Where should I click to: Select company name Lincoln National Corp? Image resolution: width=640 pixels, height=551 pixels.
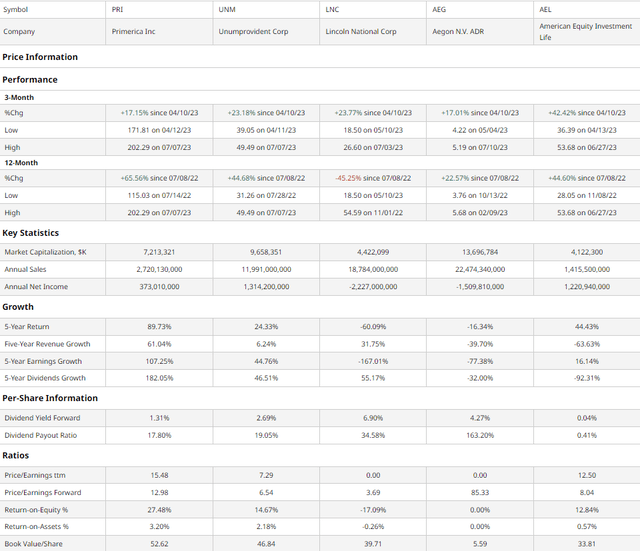pos(361,31)
